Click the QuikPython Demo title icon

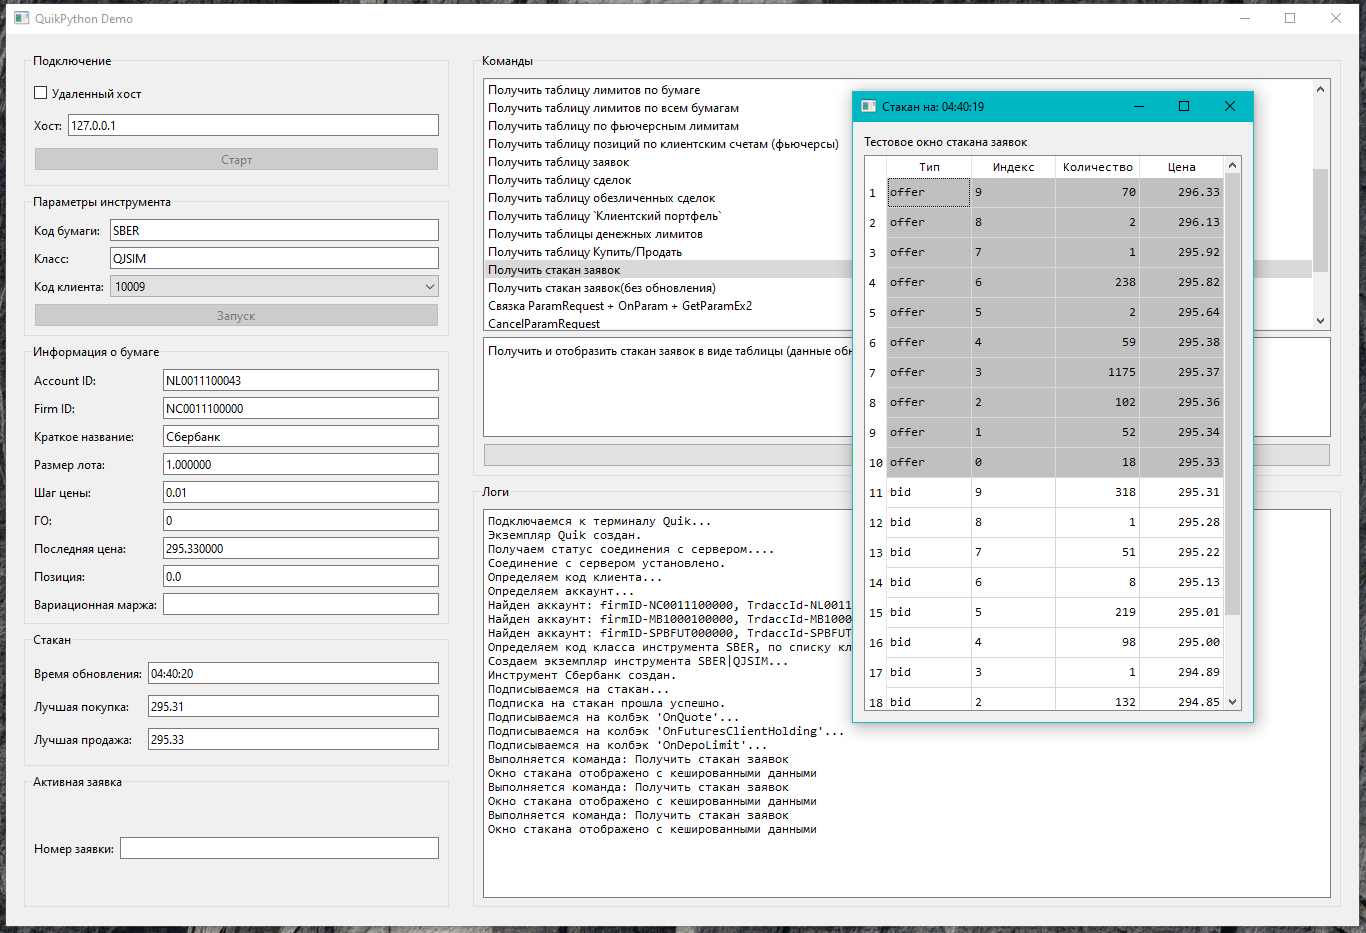[x=21, y=18]
